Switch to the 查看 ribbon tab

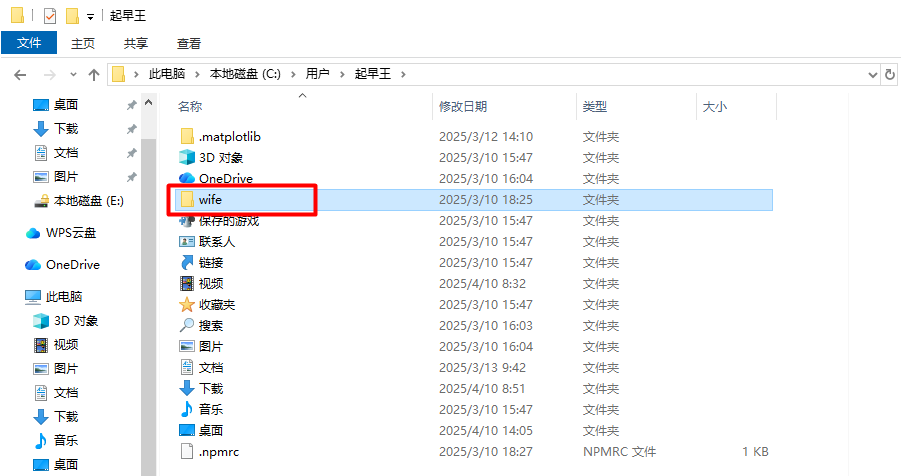[188, 43]
